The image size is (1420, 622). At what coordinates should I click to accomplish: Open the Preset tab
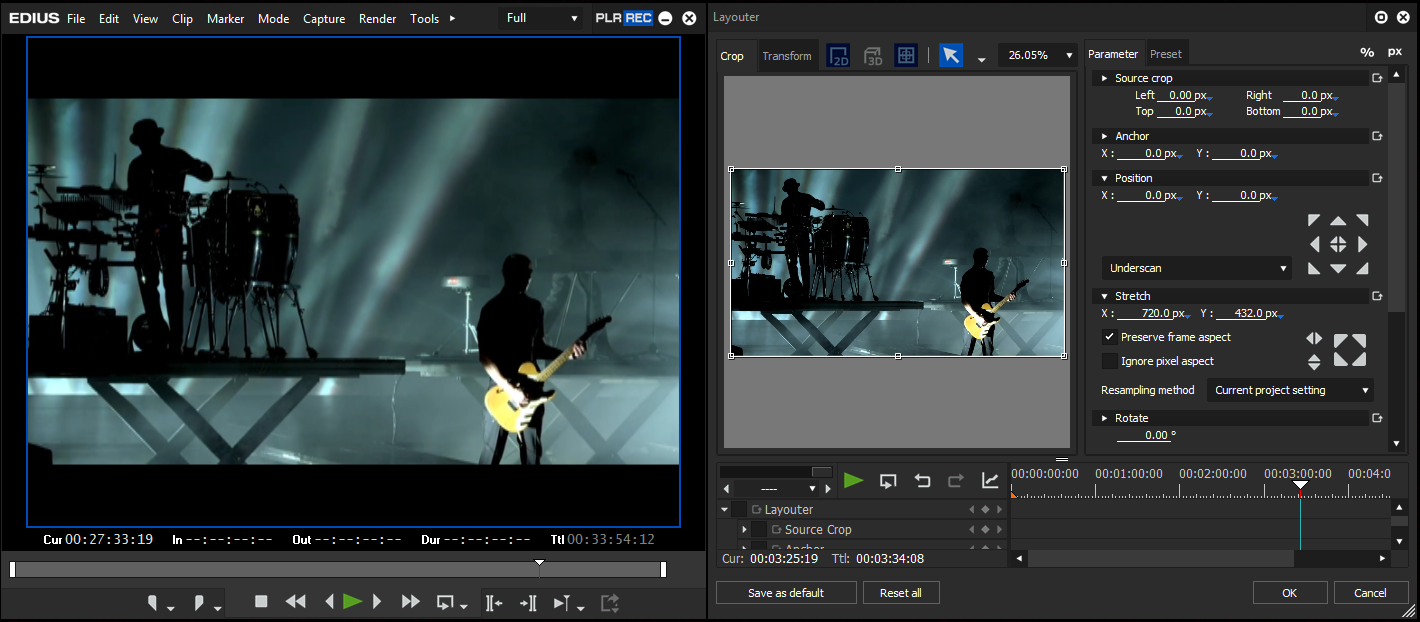click(x=1165, y=54)
